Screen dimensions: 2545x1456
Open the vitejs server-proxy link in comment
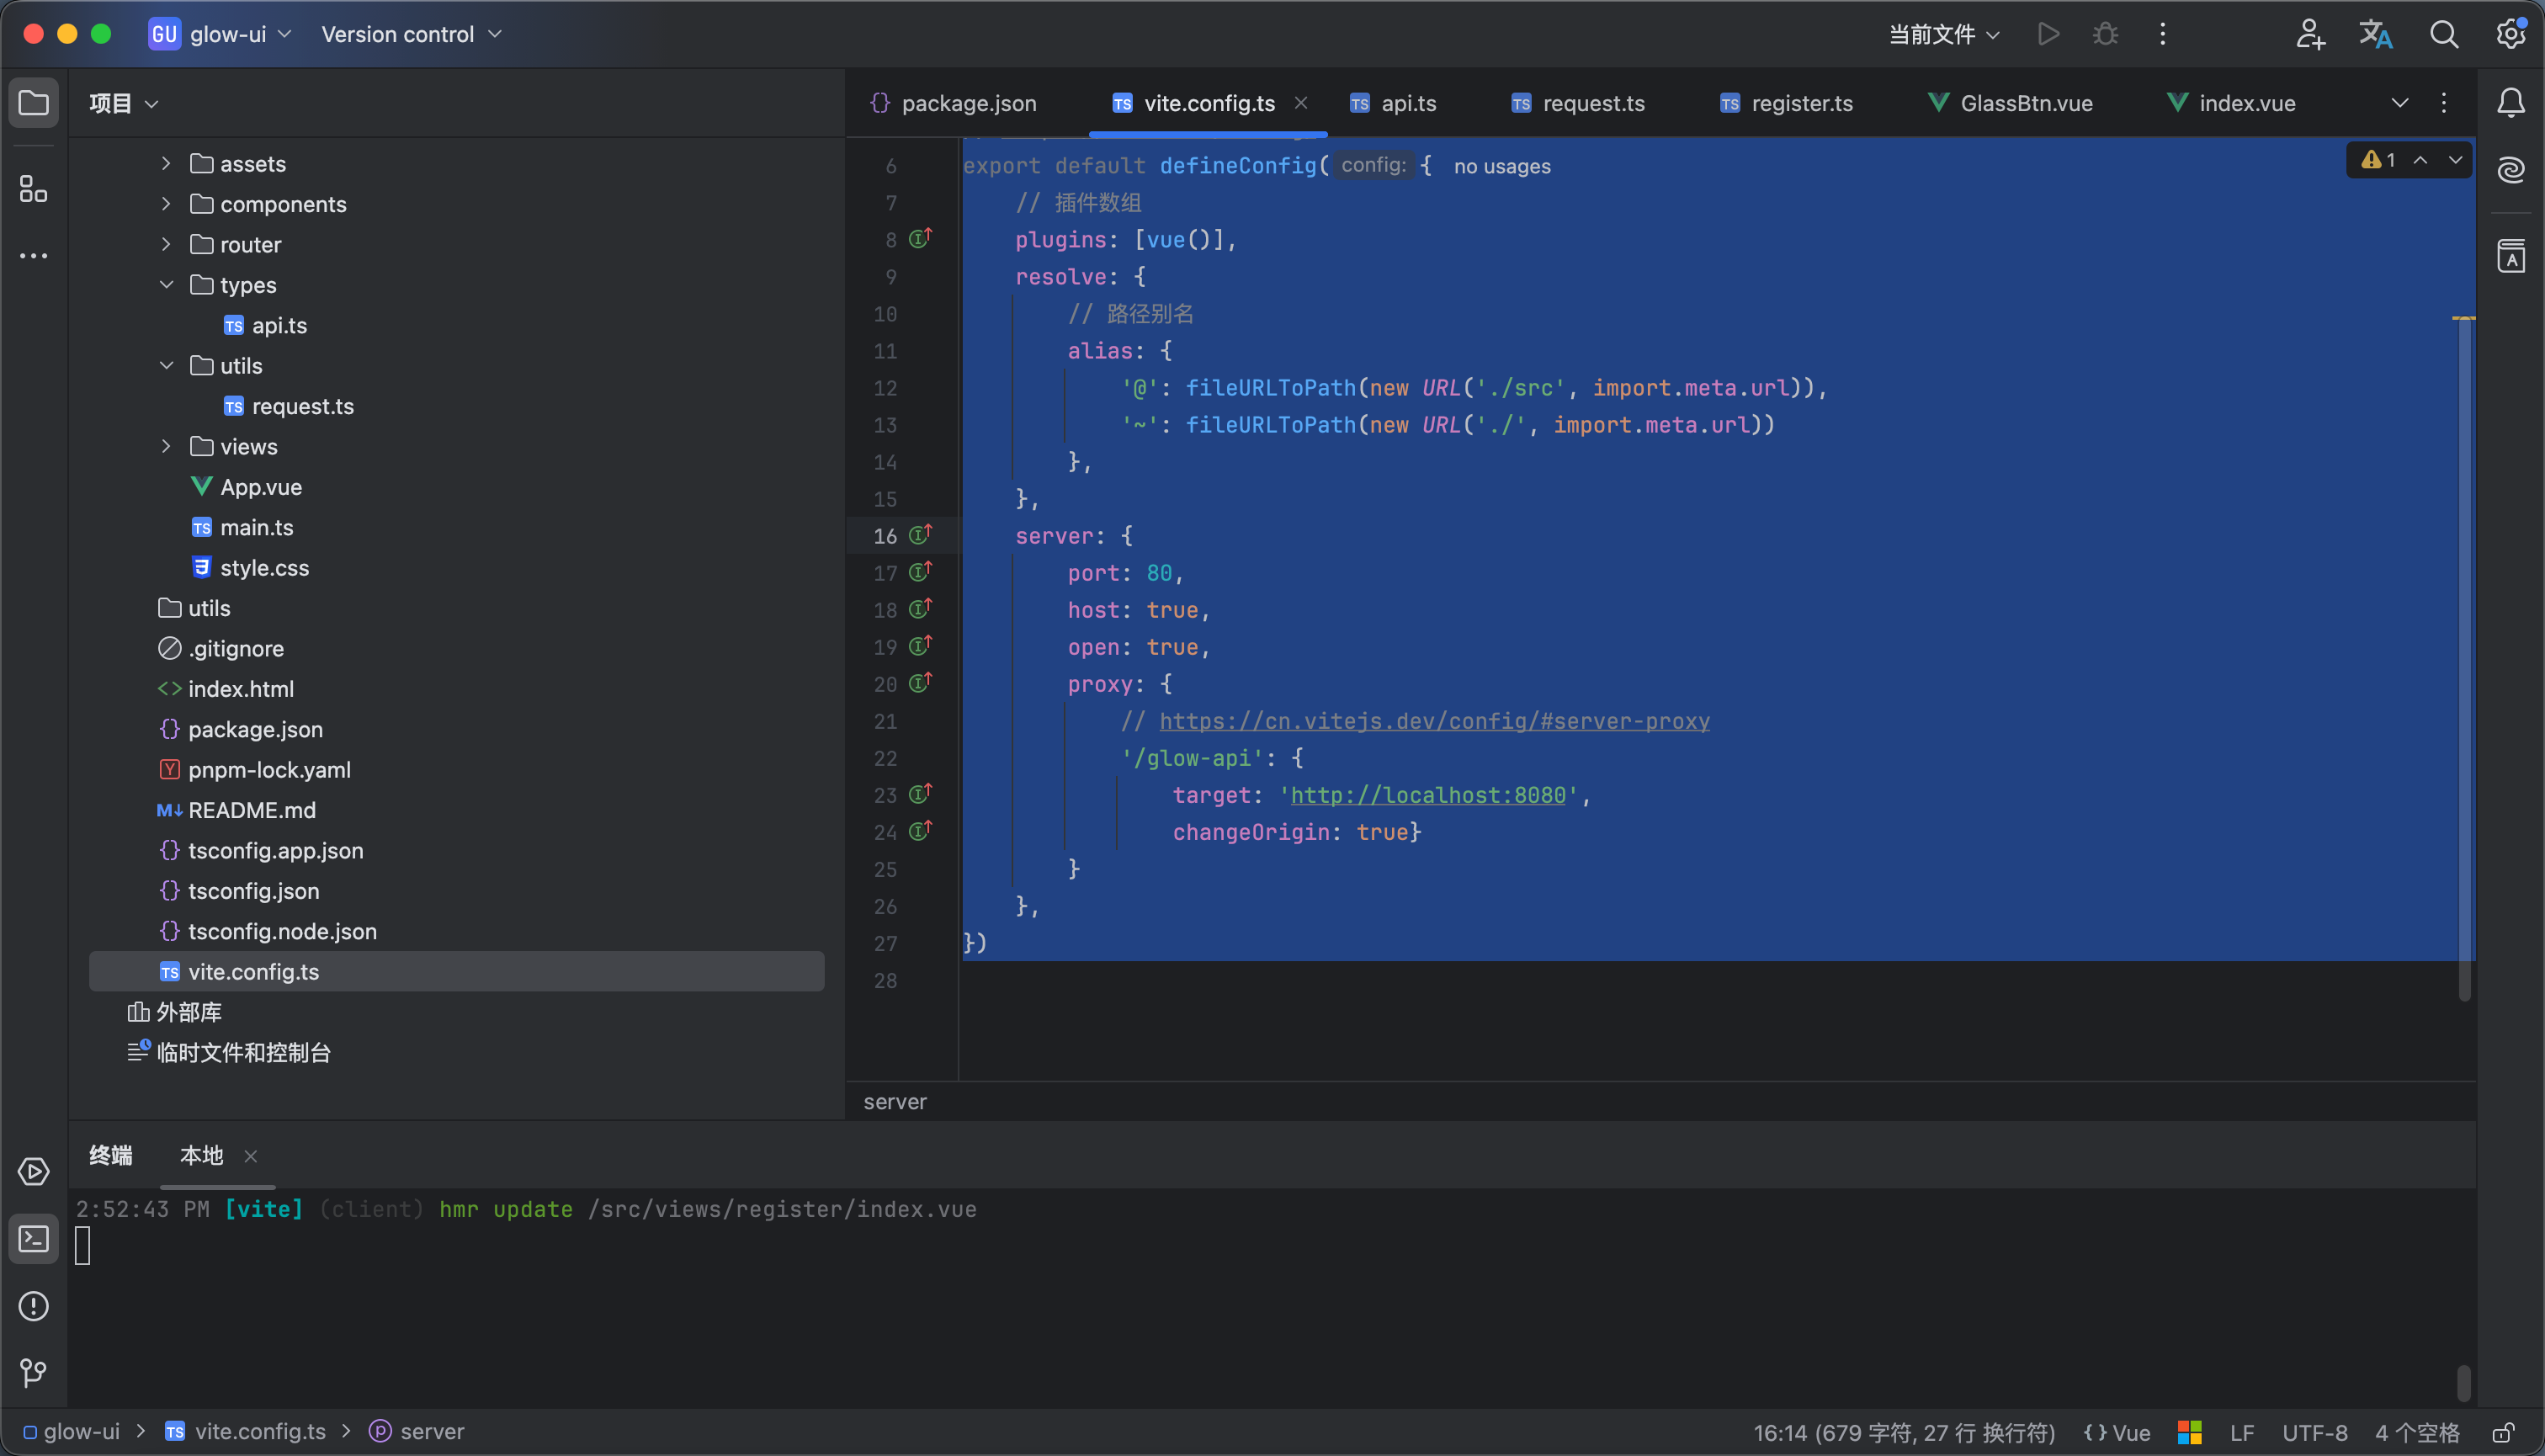(x=1433, y=721)
